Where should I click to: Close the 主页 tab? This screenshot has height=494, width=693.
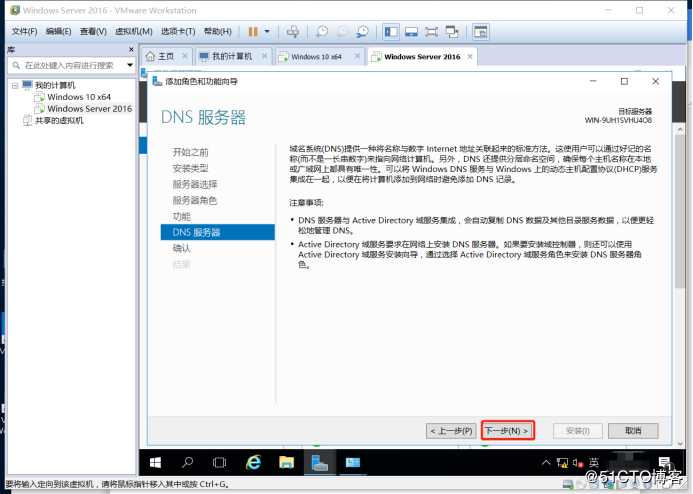tap(185, 56)
